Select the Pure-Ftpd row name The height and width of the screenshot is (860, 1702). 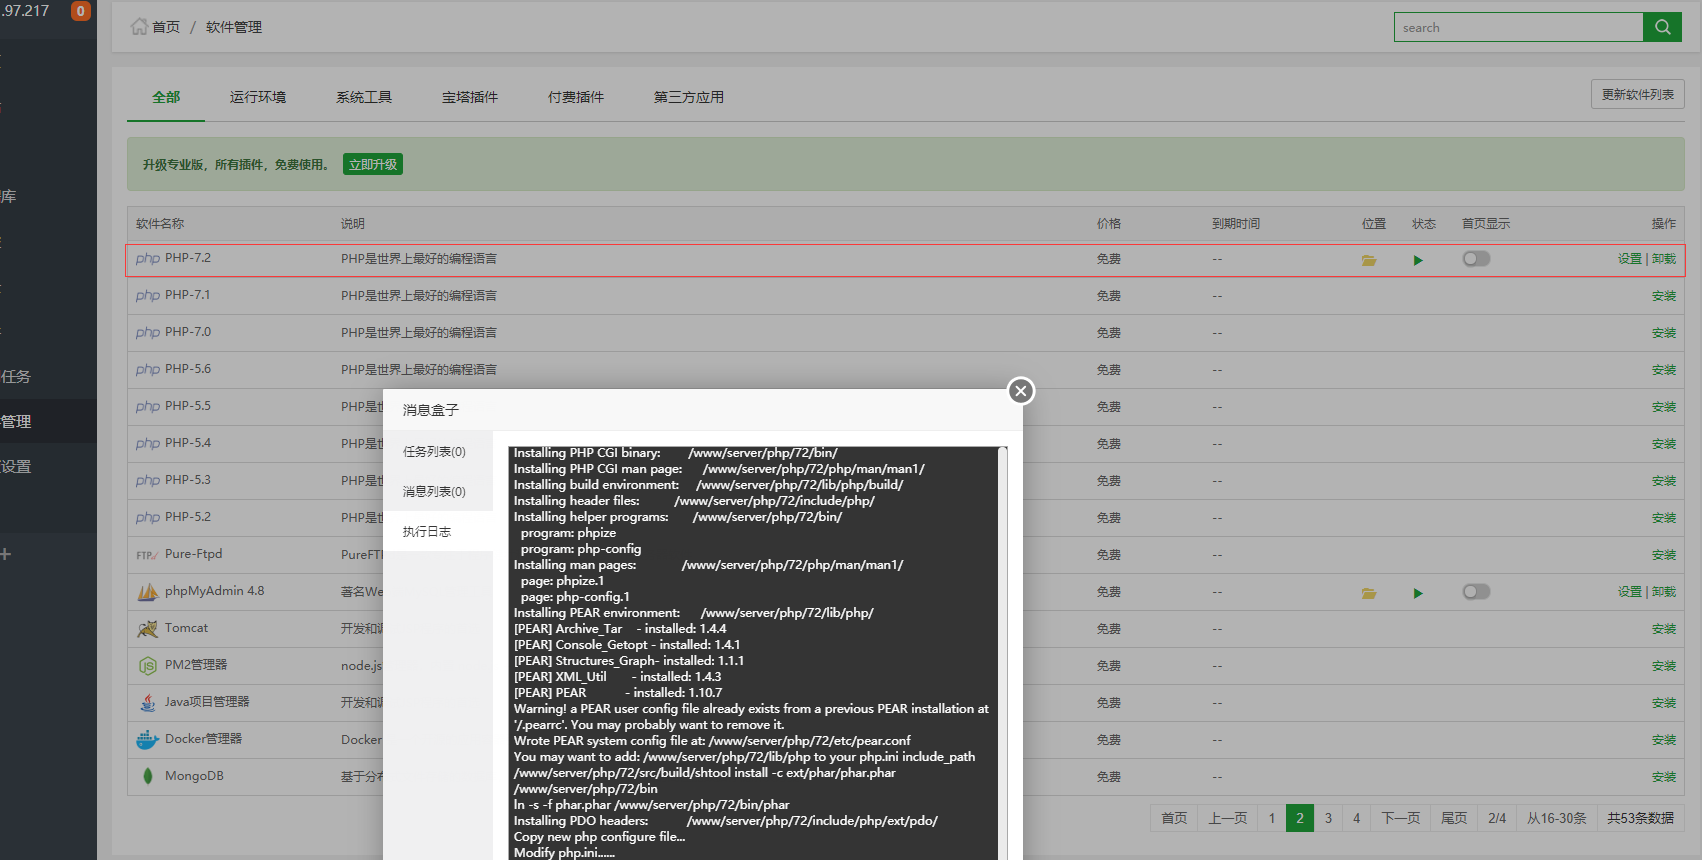pyautogui.click(x=194, y=554)
